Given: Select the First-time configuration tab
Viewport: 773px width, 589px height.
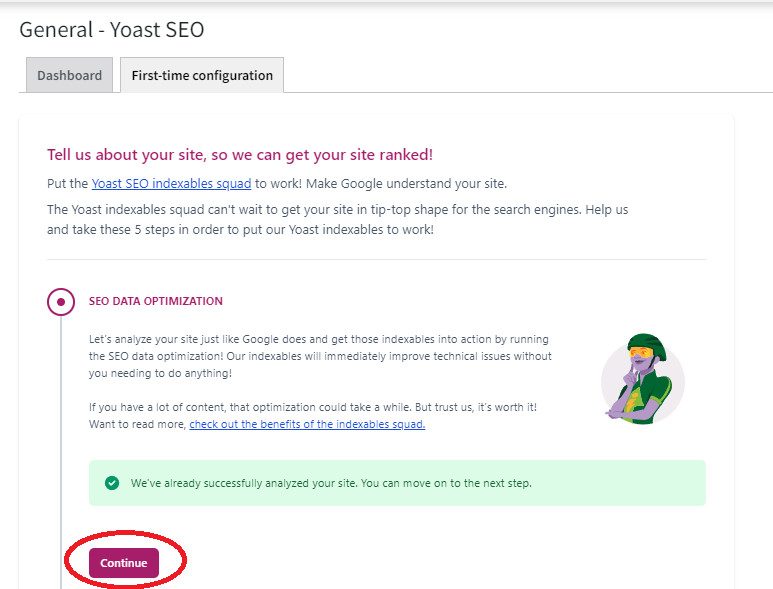Looking at the screenshot, I should click(x=202, y=75).
